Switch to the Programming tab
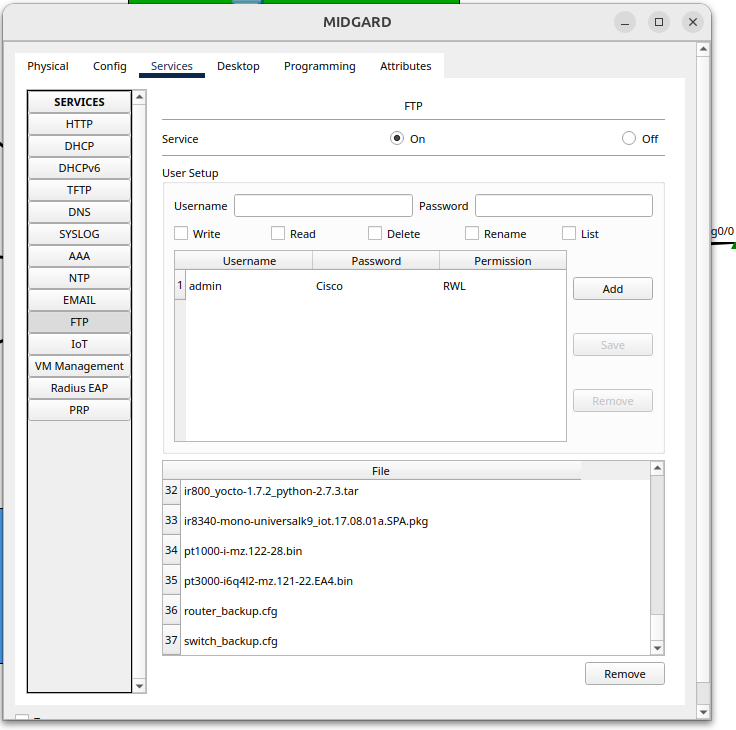This screenshot has width=736, height=730. tap(320, 66)
